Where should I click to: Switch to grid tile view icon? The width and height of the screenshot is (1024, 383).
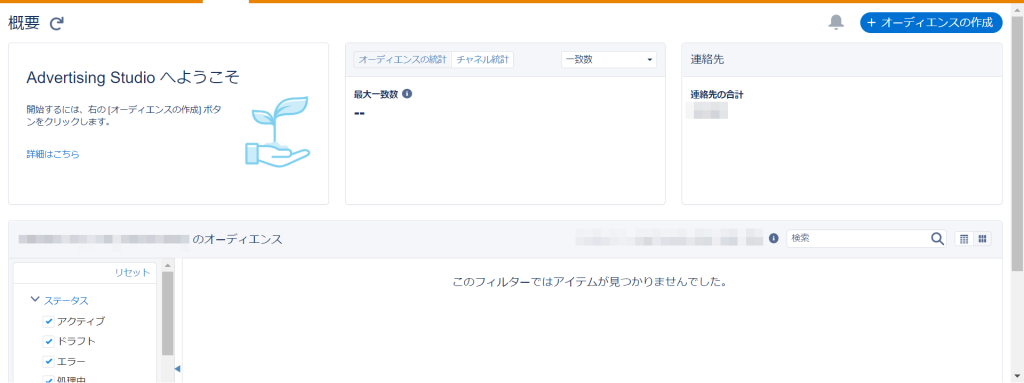click(982, 239)
